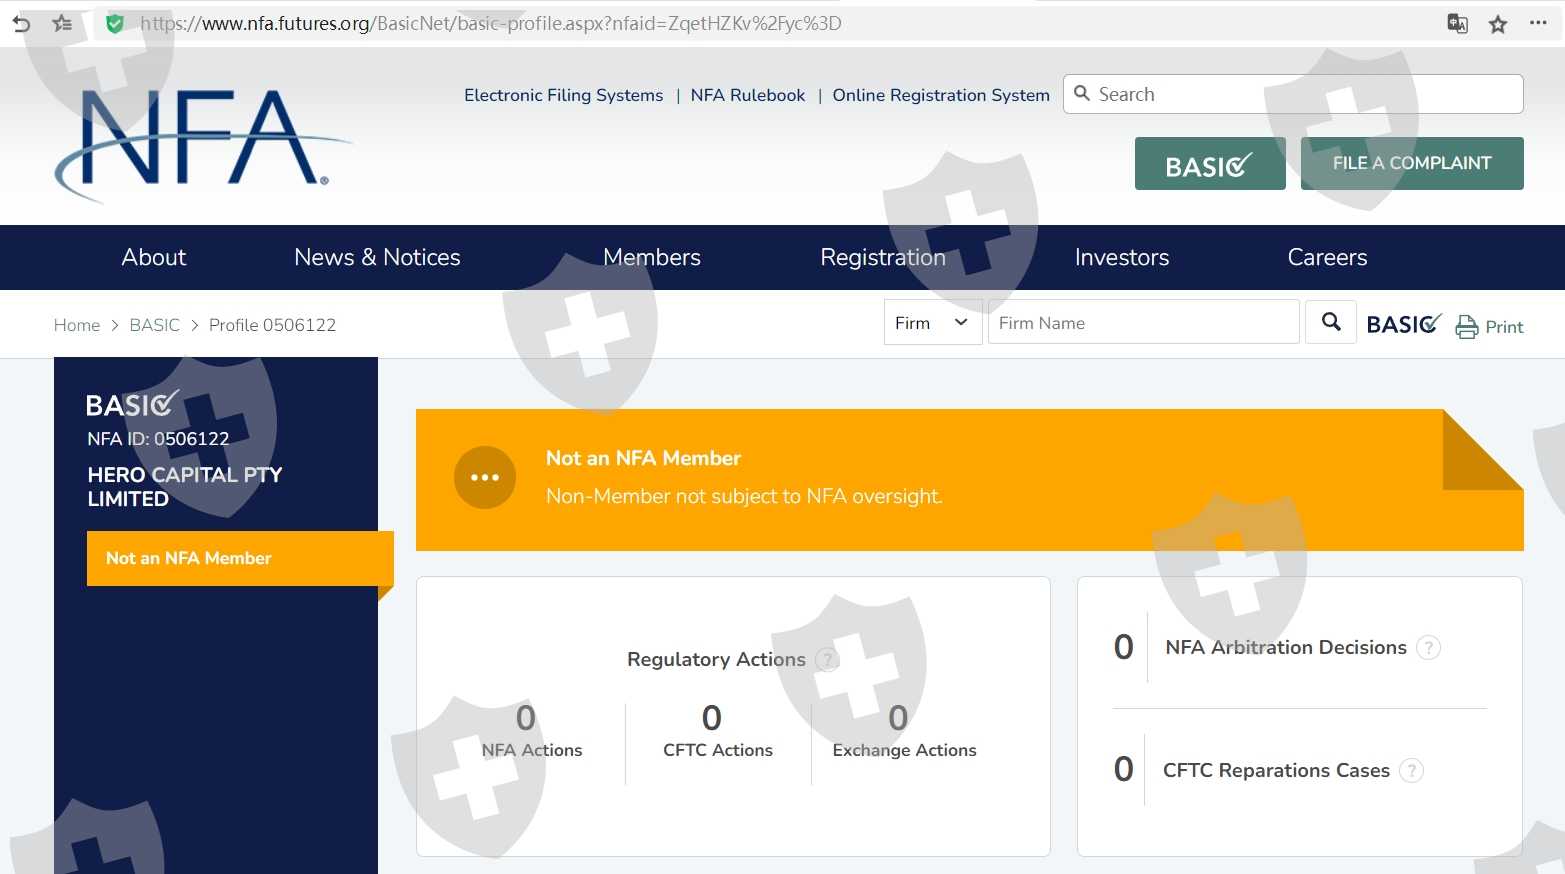The height and width of the screenshot is (874, 1565).
Task: Select the Not an NFA Member sidebar tab
Action: (240, 558)
